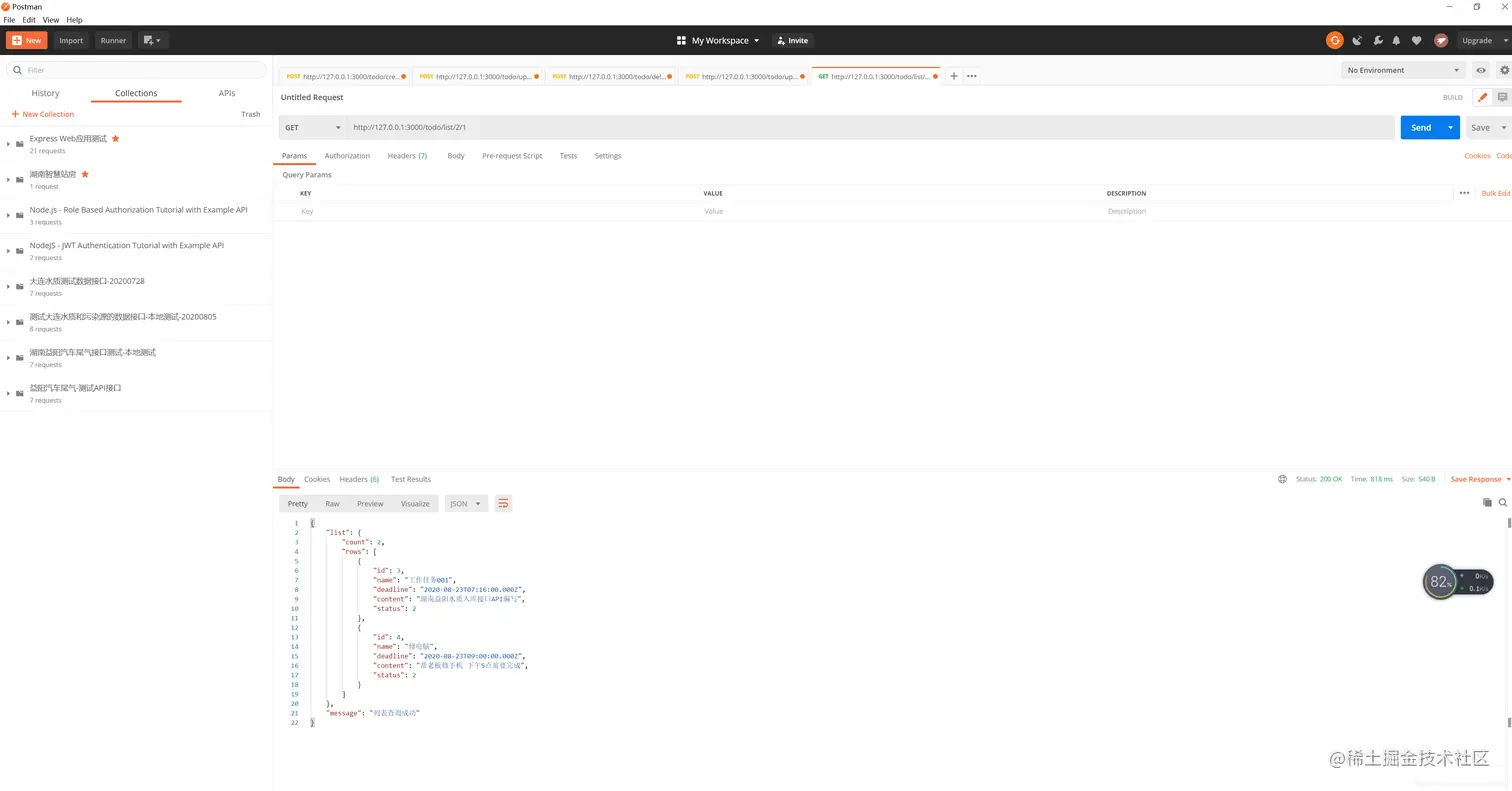Open the Edit menu

point(29,20)
